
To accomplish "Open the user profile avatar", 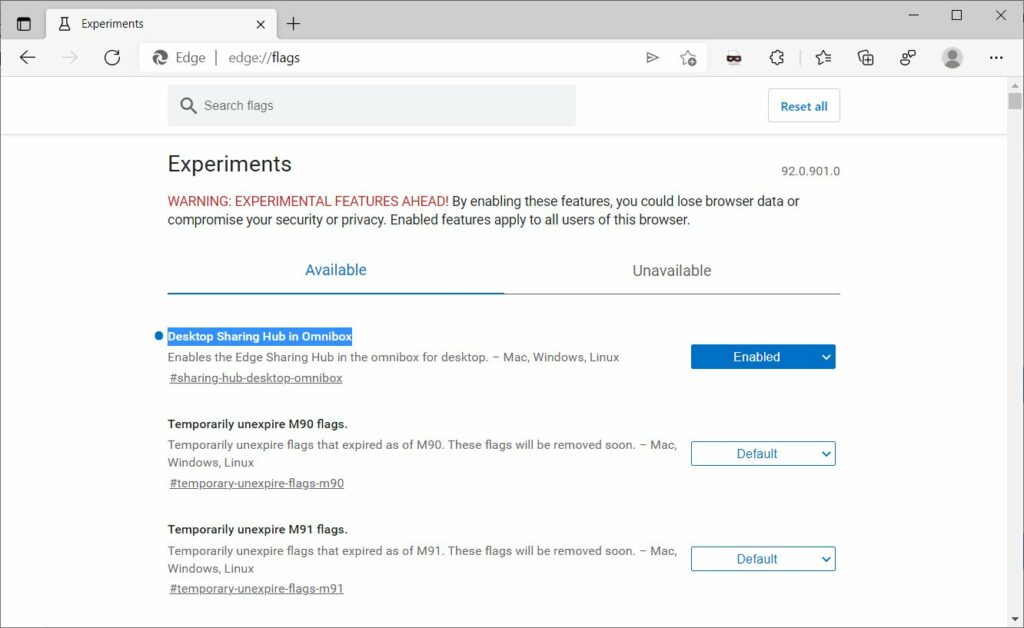I will (x=952, y=57).
